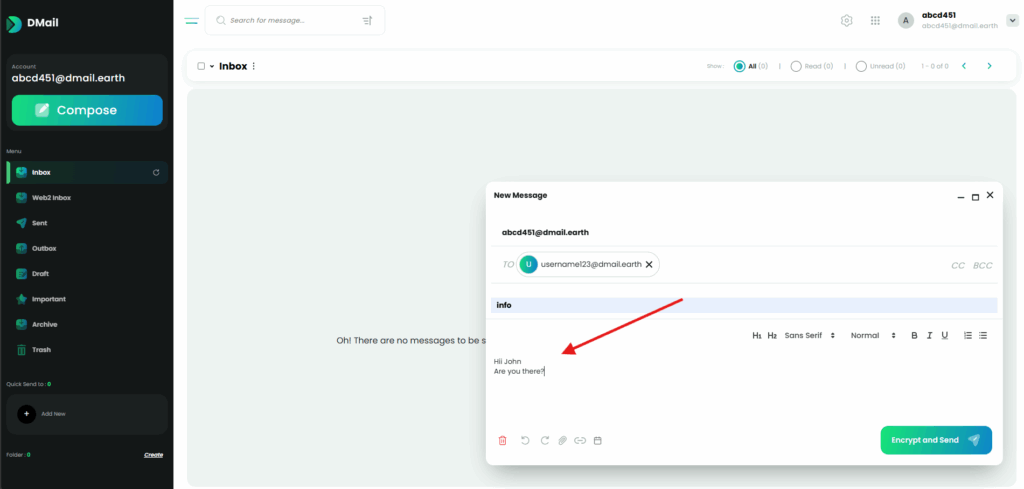
Task: Delete the draft using red trash icon
Action: click(502, 440)
